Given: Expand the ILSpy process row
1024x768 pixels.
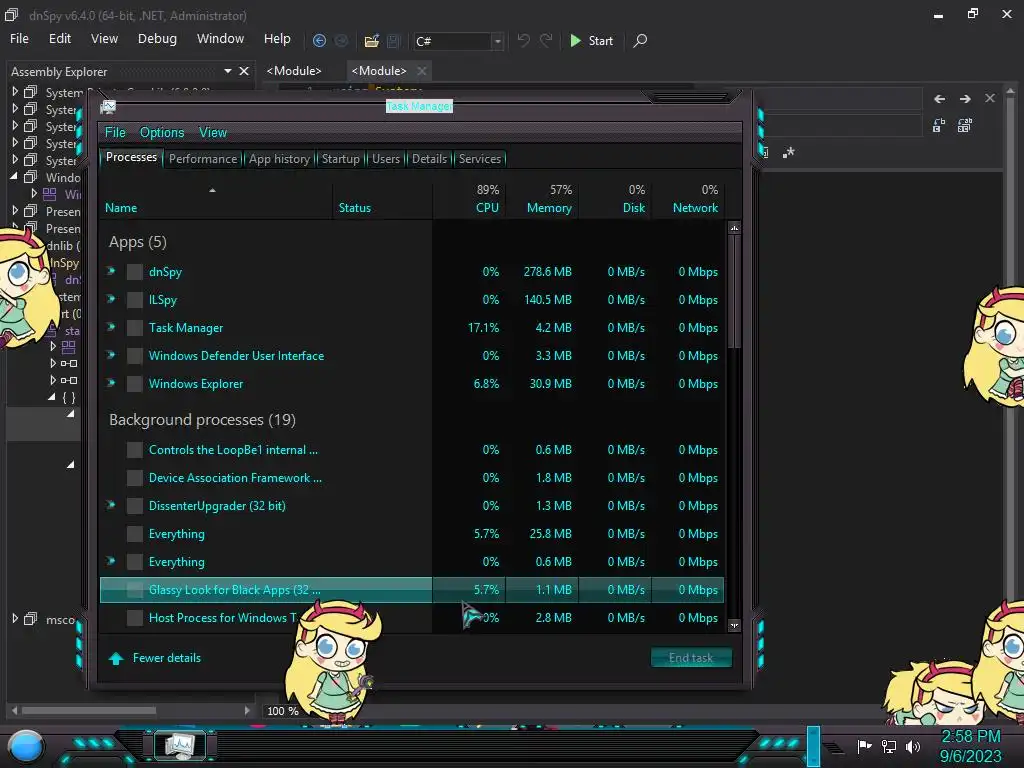Looking at the screenshot, I should pyautogui.click(x=111, y=299).
